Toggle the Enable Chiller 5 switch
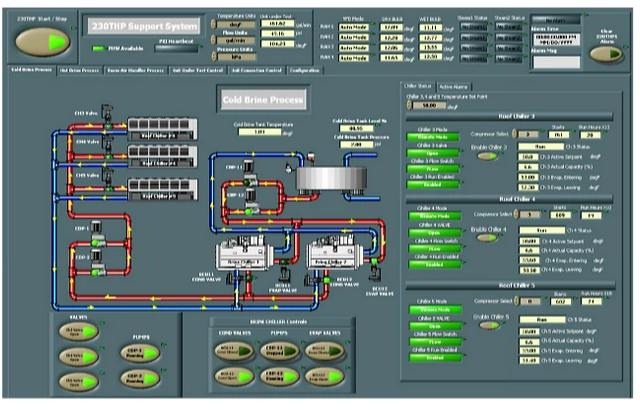This screenshot has height=410, width=640. click(x=489, y=325)
